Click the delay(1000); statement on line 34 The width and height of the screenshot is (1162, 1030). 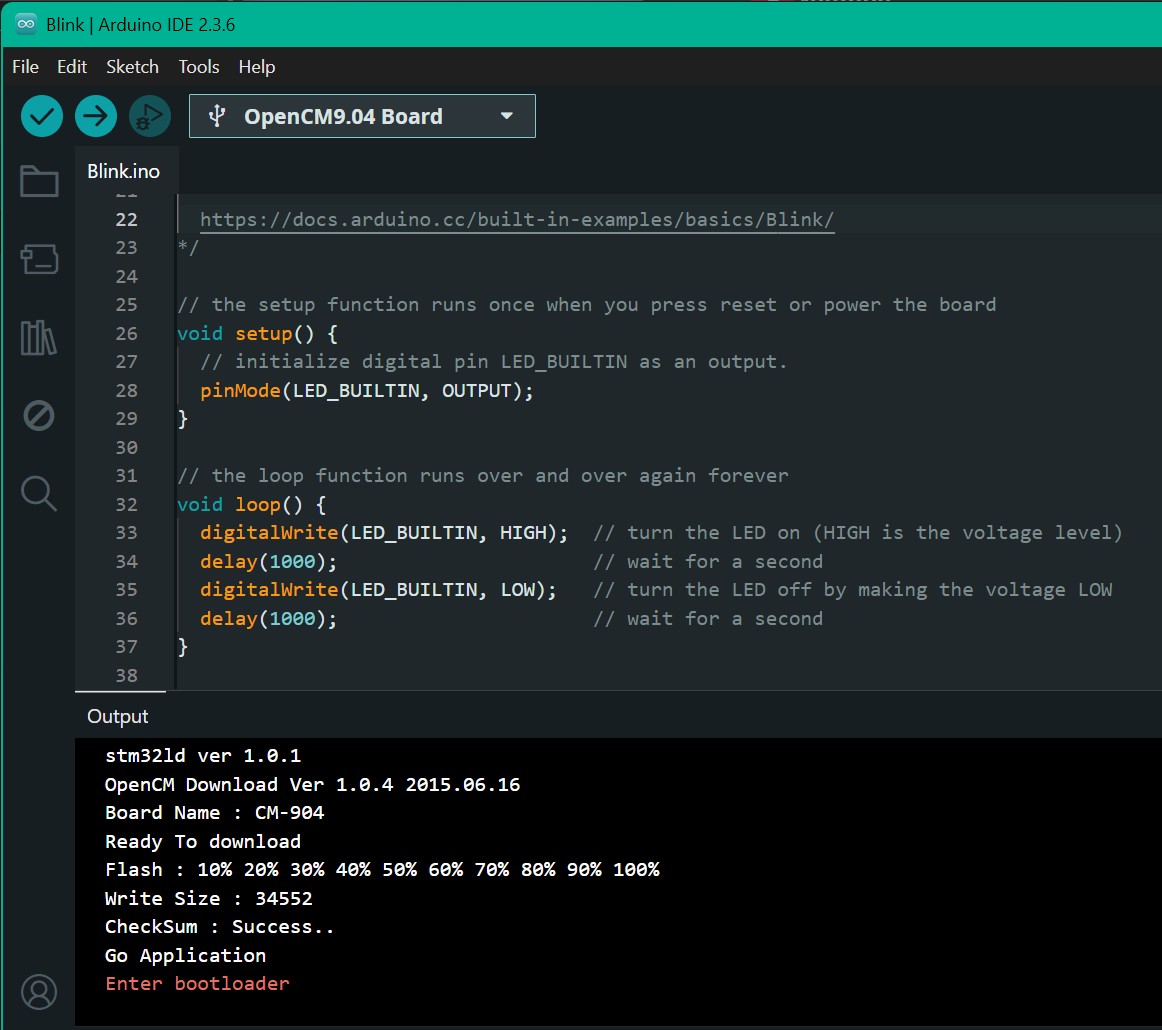(x=268, y=562)
